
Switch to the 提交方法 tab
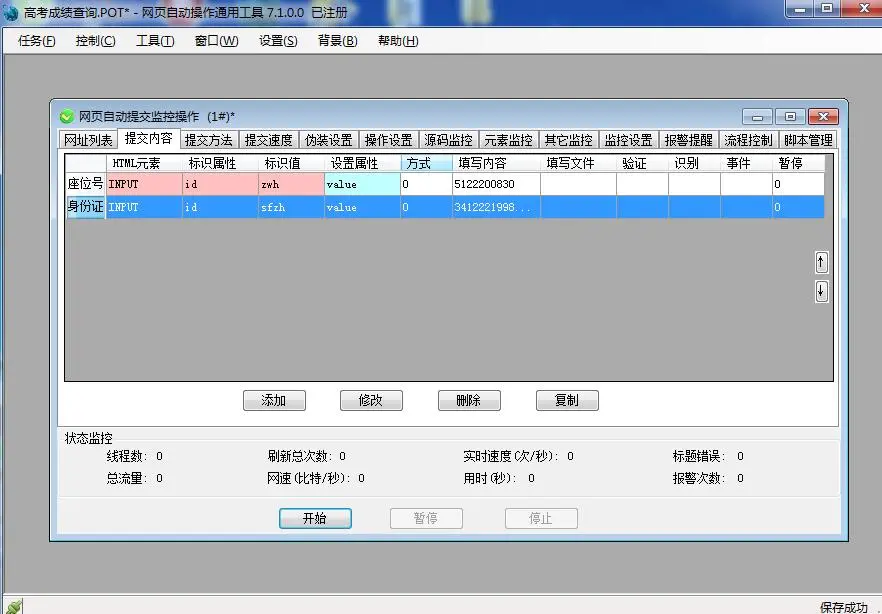[x=208, y=140]
